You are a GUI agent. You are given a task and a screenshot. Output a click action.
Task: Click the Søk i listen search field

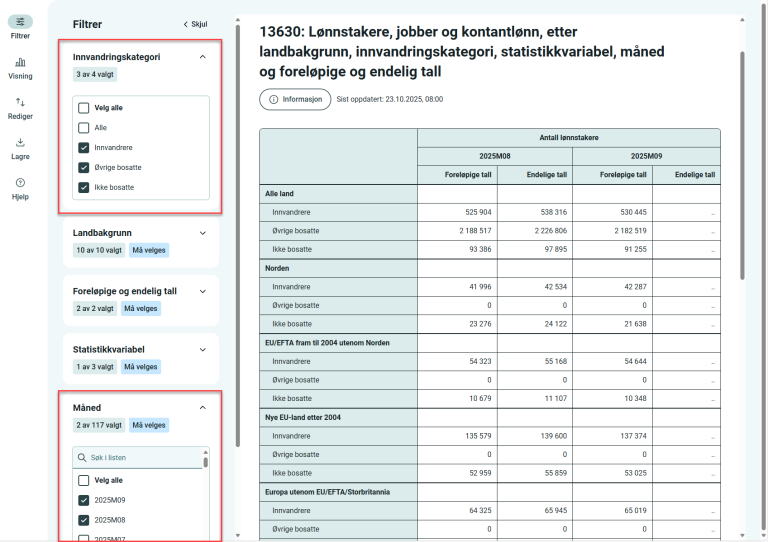[140, 458]
